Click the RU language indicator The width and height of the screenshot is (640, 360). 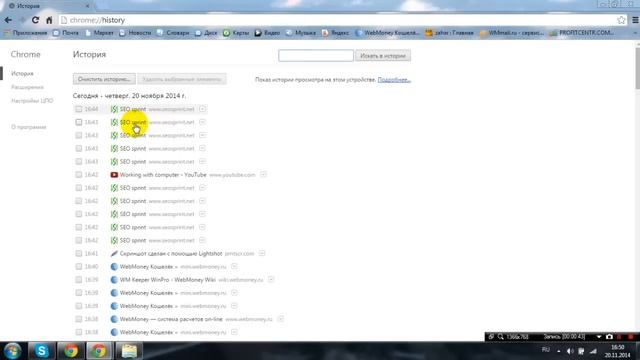(x=546, y=350)
